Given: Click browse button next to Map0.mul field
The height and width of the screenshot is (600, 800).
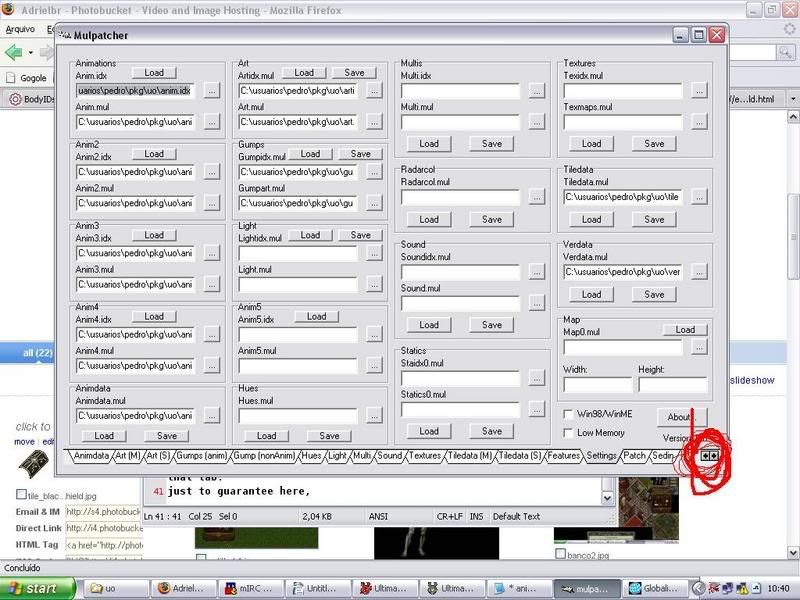Looking at the screenshot, I should tap(698, 347).
